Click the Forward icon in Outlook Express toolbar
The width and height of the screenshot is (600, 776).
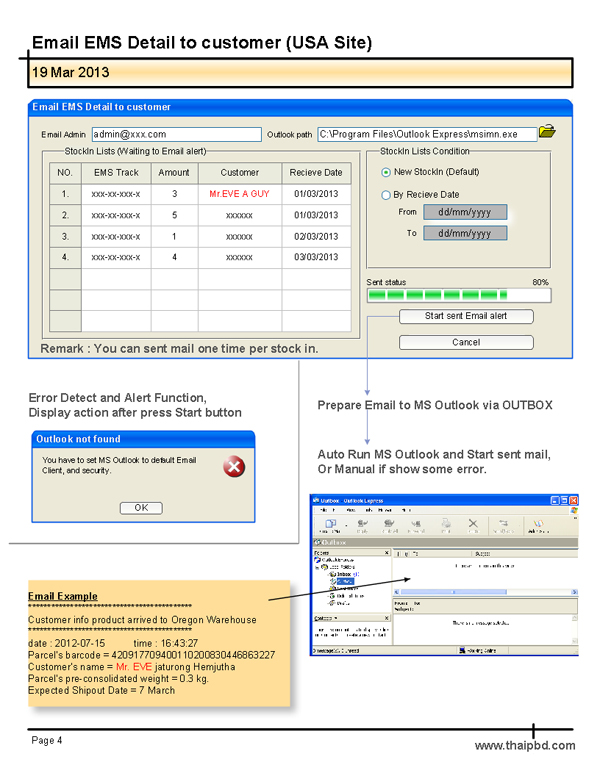pyautogui.click(x=416, y=526)
